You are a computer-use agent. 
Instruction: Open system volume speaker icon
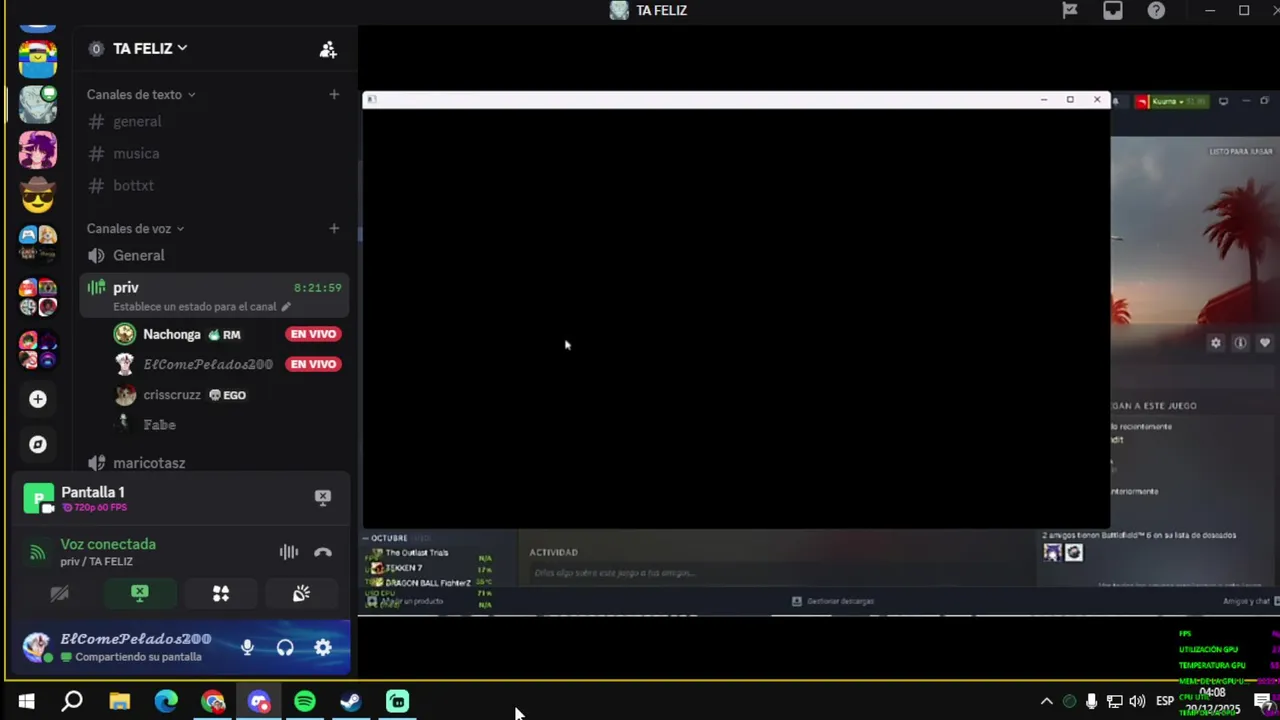tap(1137, 702)
